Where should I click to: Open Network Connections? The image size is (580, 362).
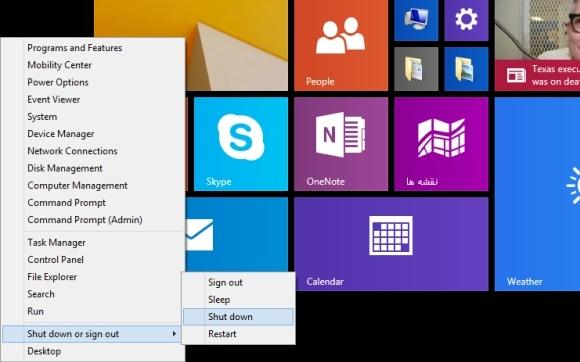pyautogui.click(x=72, y=151)
